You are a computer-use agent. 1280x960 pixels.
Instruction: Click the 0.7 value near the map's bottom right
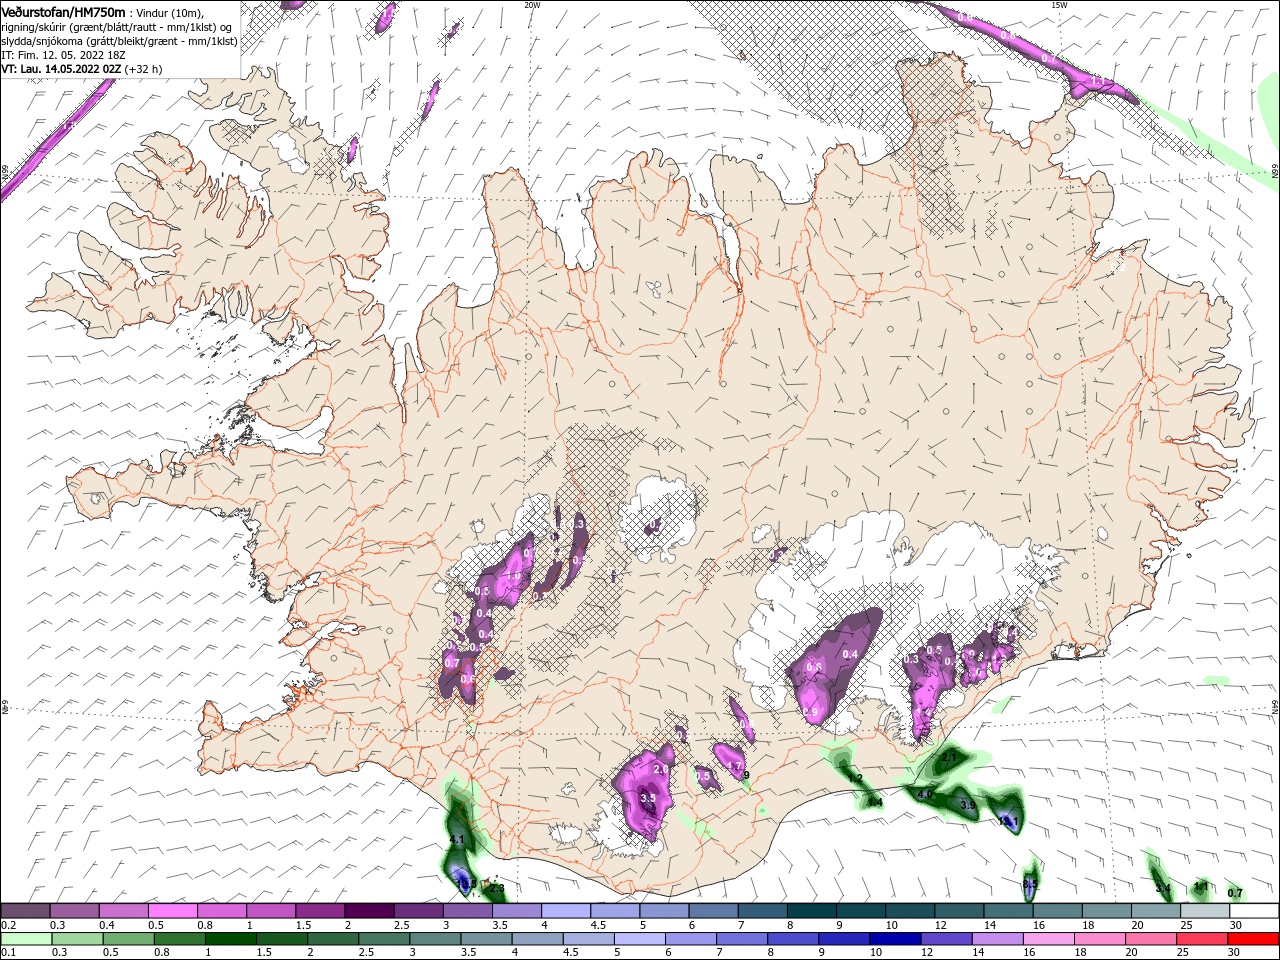[1235, 893]
